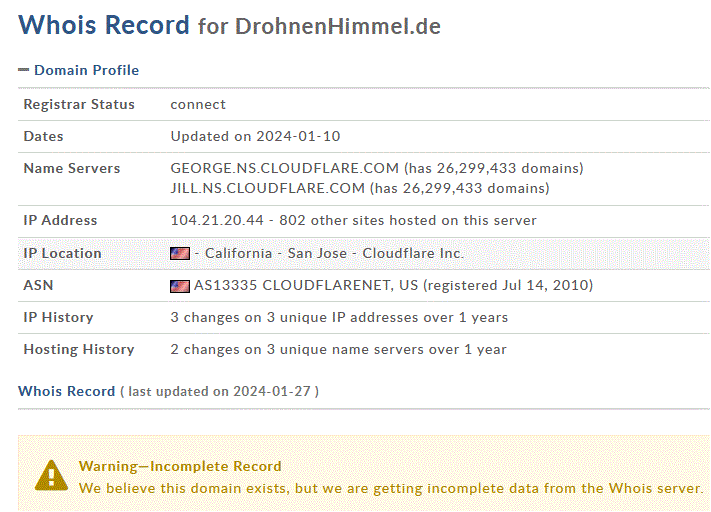
Task: View 802 other sites hosted on server
Action: coord(408,220)
